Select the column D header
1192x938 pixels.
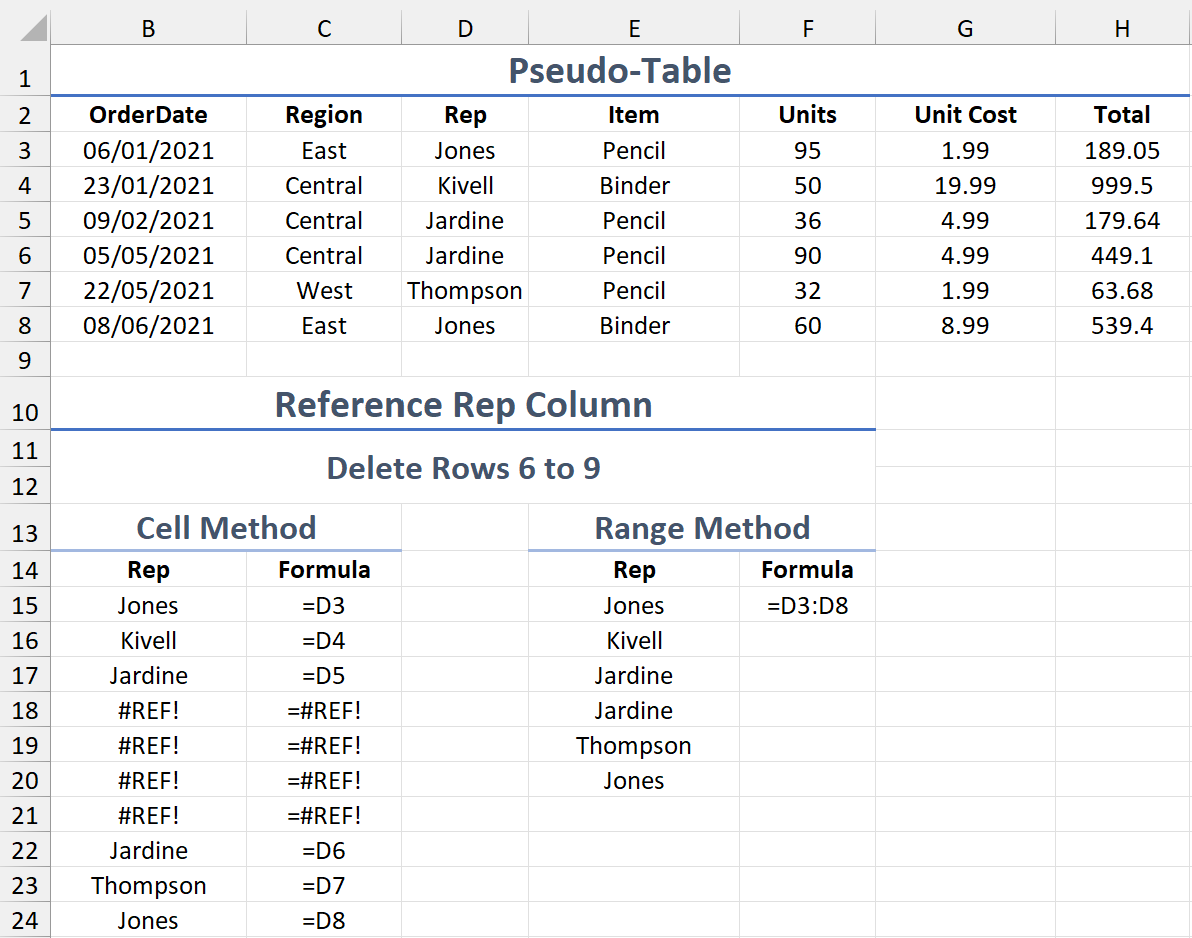pyautogui.click(x=465, y=29)
